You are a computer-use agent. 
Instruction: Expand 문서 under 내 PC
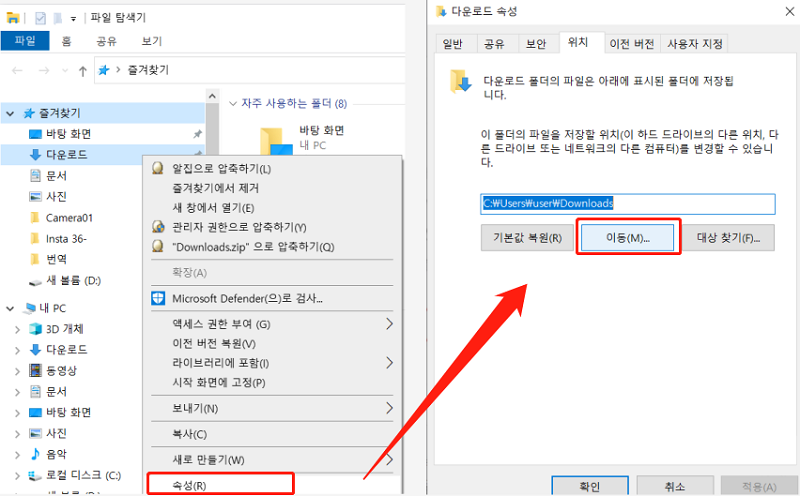pyautogui.click(x=17, y=392)
